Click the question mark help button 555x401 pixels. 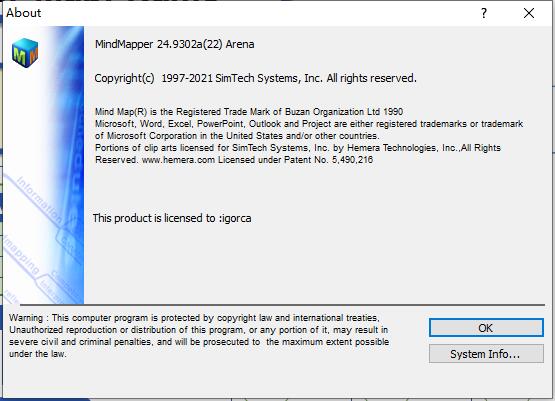tap(484, 13)
